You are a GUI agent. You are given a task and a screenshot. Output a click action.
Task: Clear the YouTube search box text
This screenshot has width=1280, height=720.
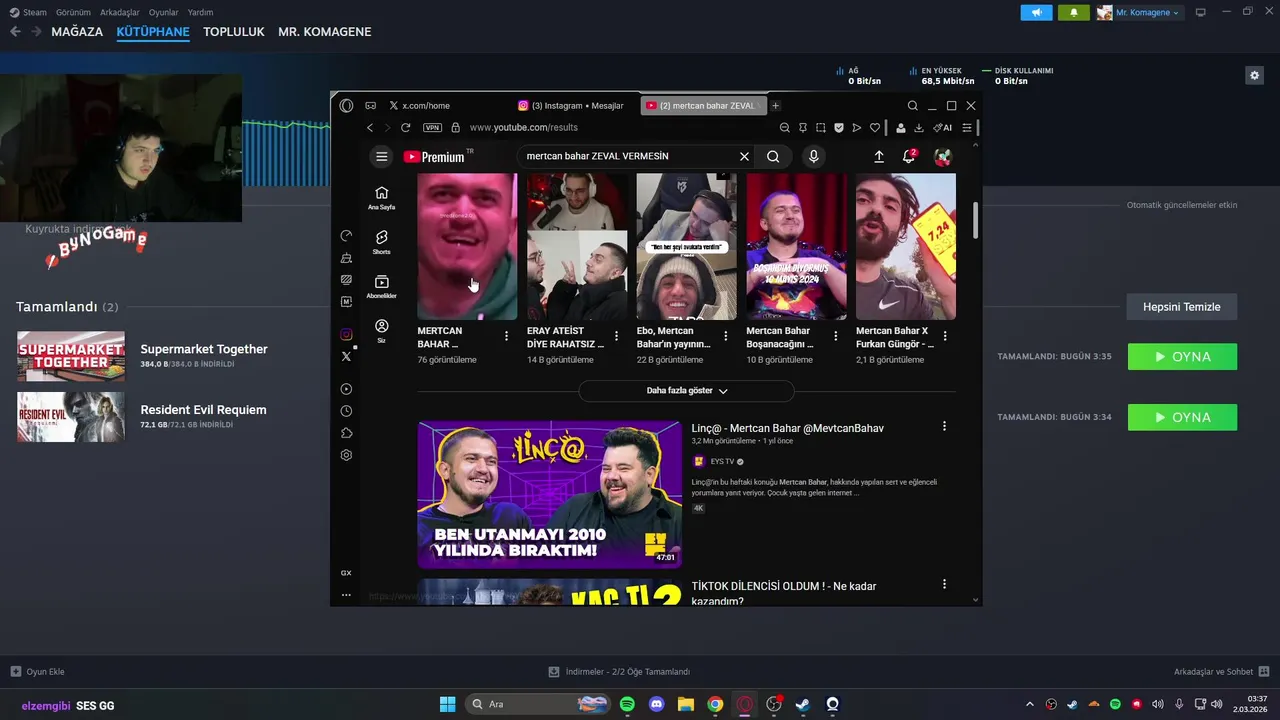click(x=744, y=156)
